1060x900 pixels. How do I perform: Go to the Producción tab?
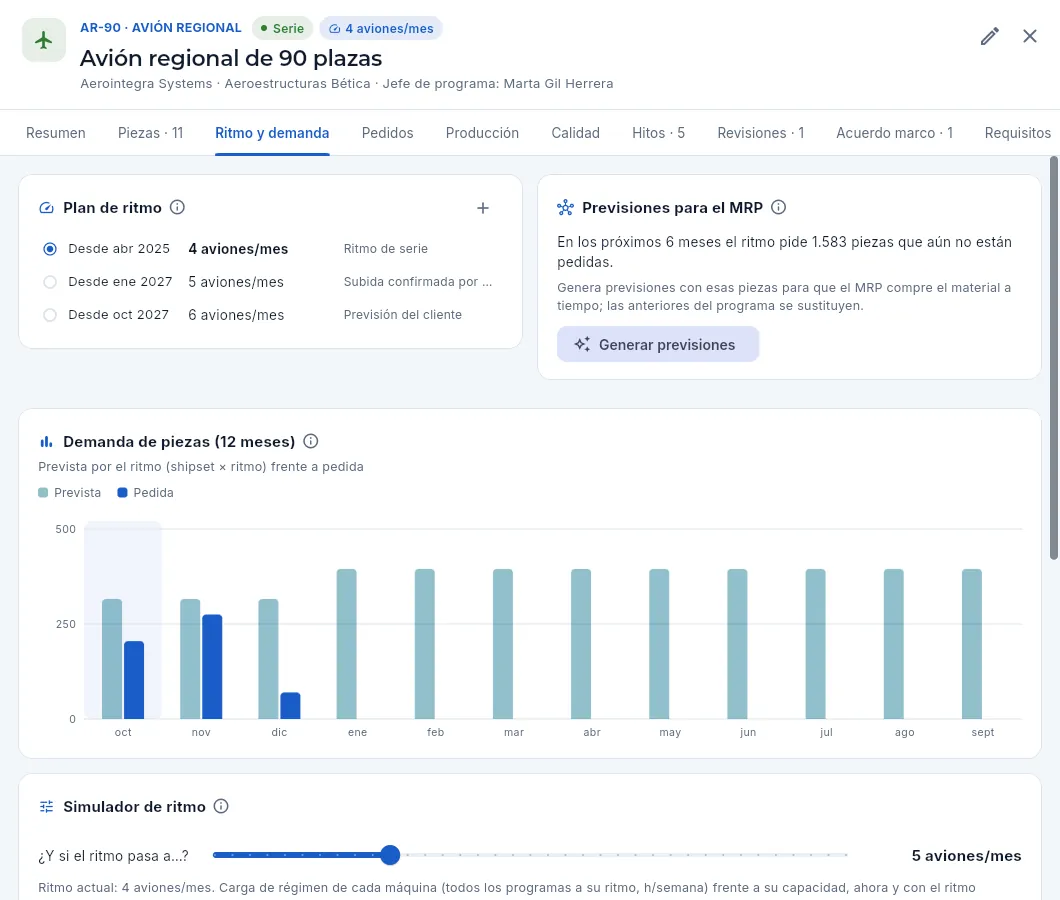[482, 133]
